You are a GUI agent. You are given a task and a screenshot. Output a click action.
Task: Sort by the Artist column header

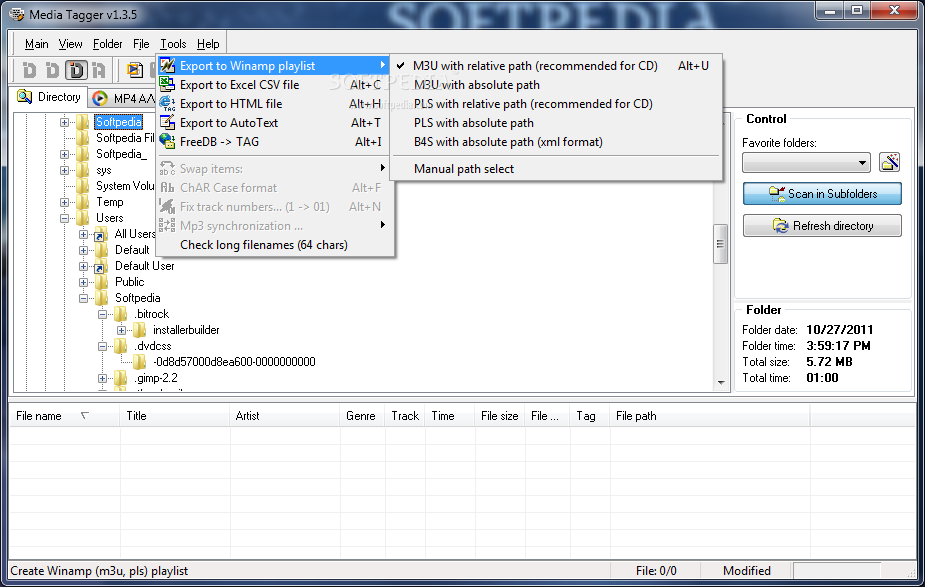[x=284, y=416]
